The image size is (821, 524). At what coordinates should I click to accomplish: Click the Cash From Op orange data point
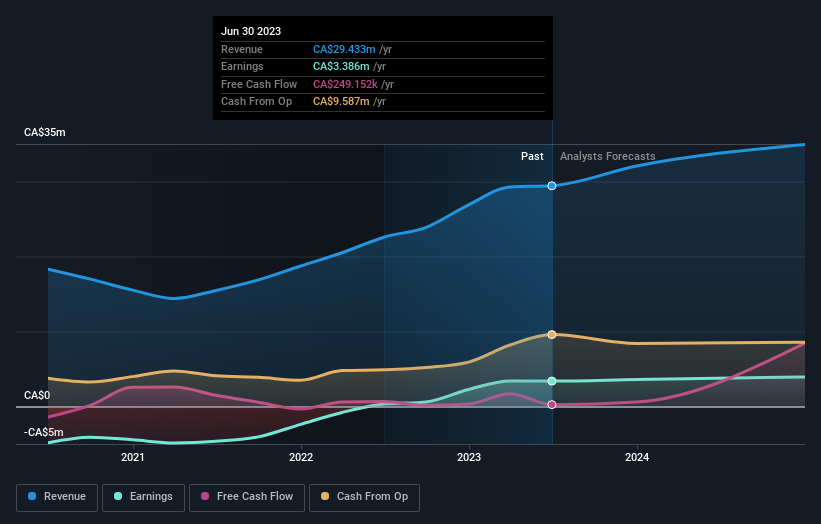pyautogui.click(x=552, y=335)
